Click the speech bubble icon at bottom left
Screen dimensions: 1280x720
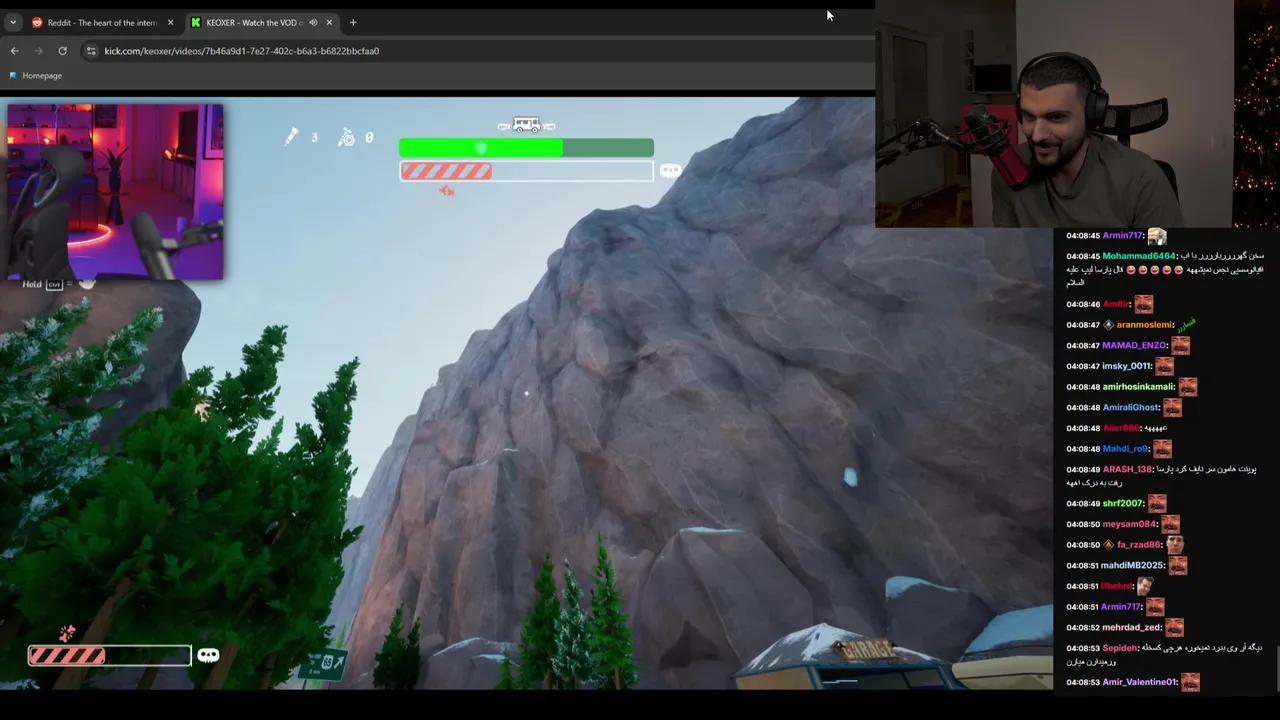(x=208, y=655)
